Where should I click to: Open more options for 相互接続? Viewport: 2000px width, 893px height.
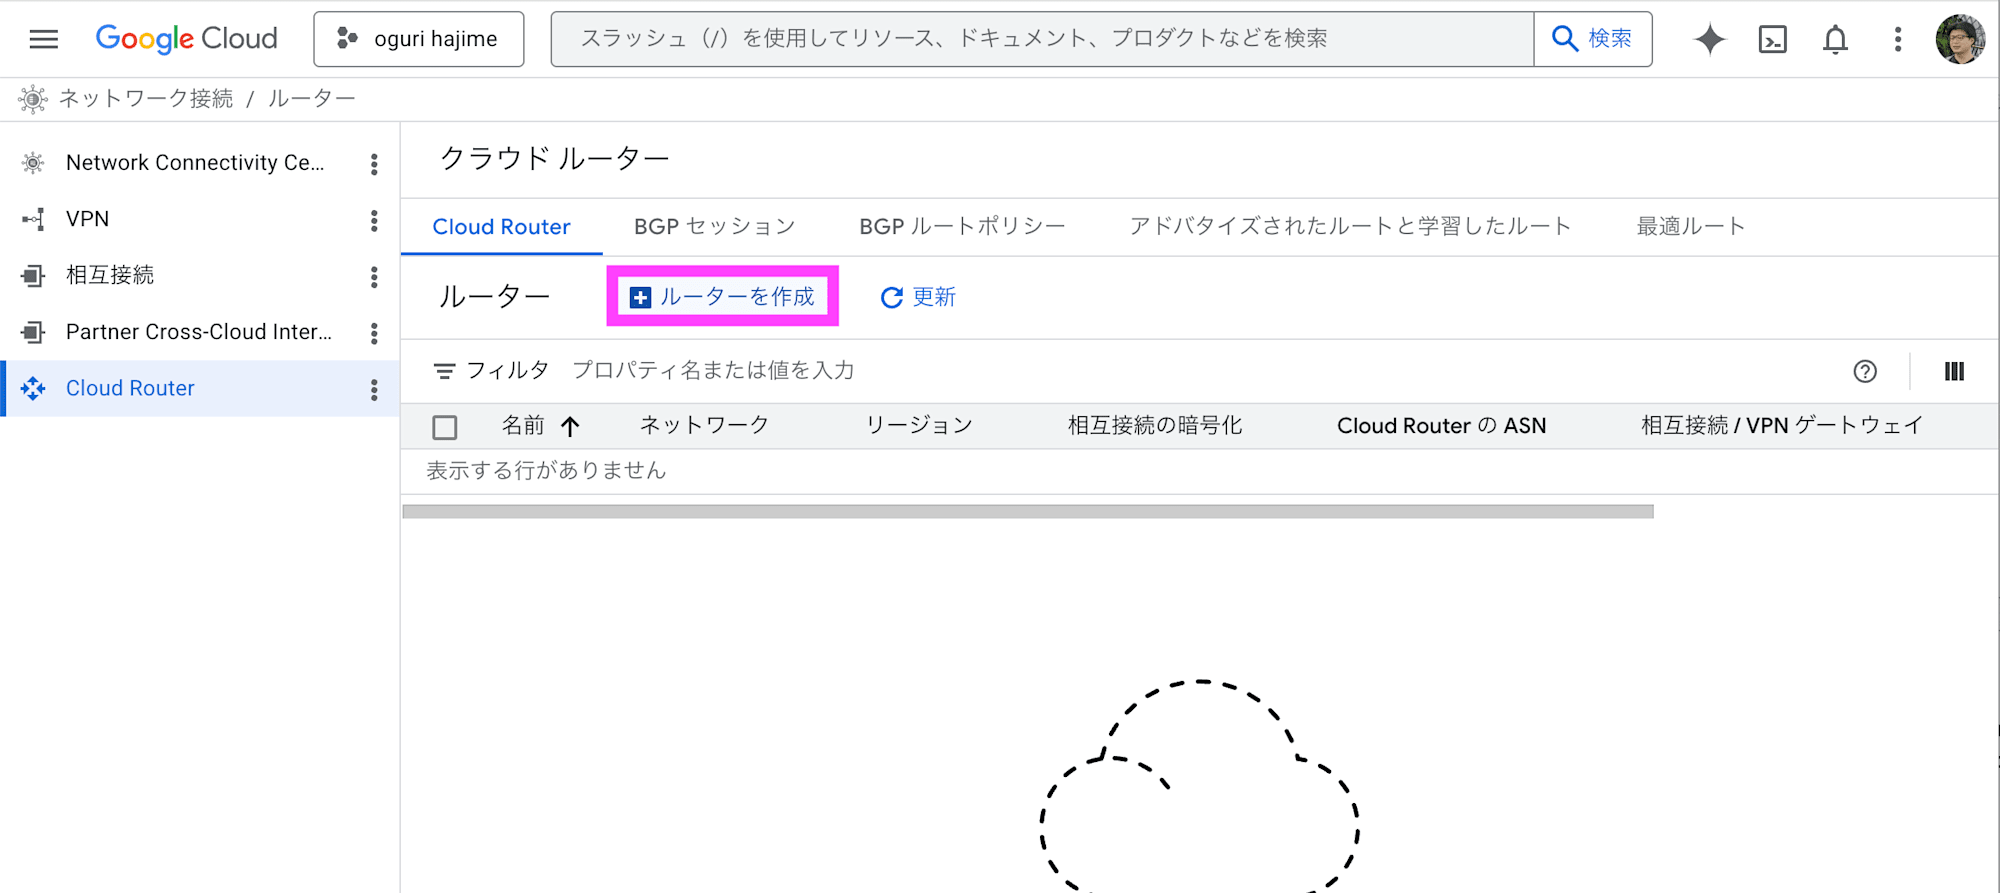pos(374,277)
